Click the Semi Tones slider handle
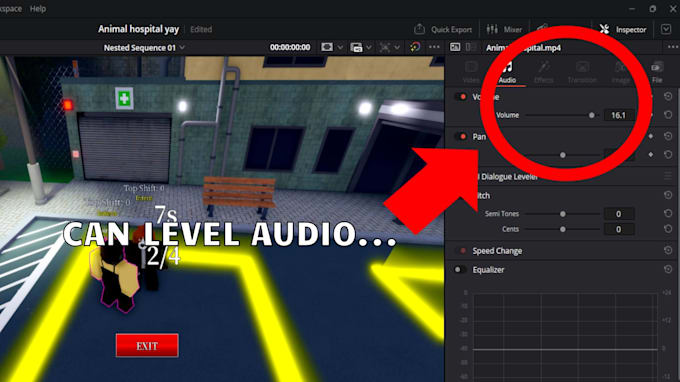Viewport: 680px width, 382px height. tap(562, 214)
